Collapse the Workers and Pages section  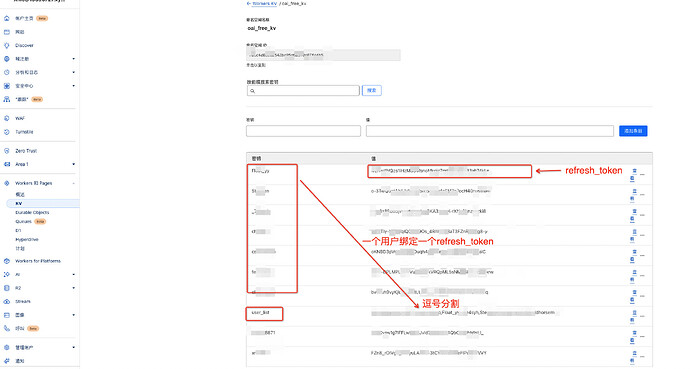73,183
